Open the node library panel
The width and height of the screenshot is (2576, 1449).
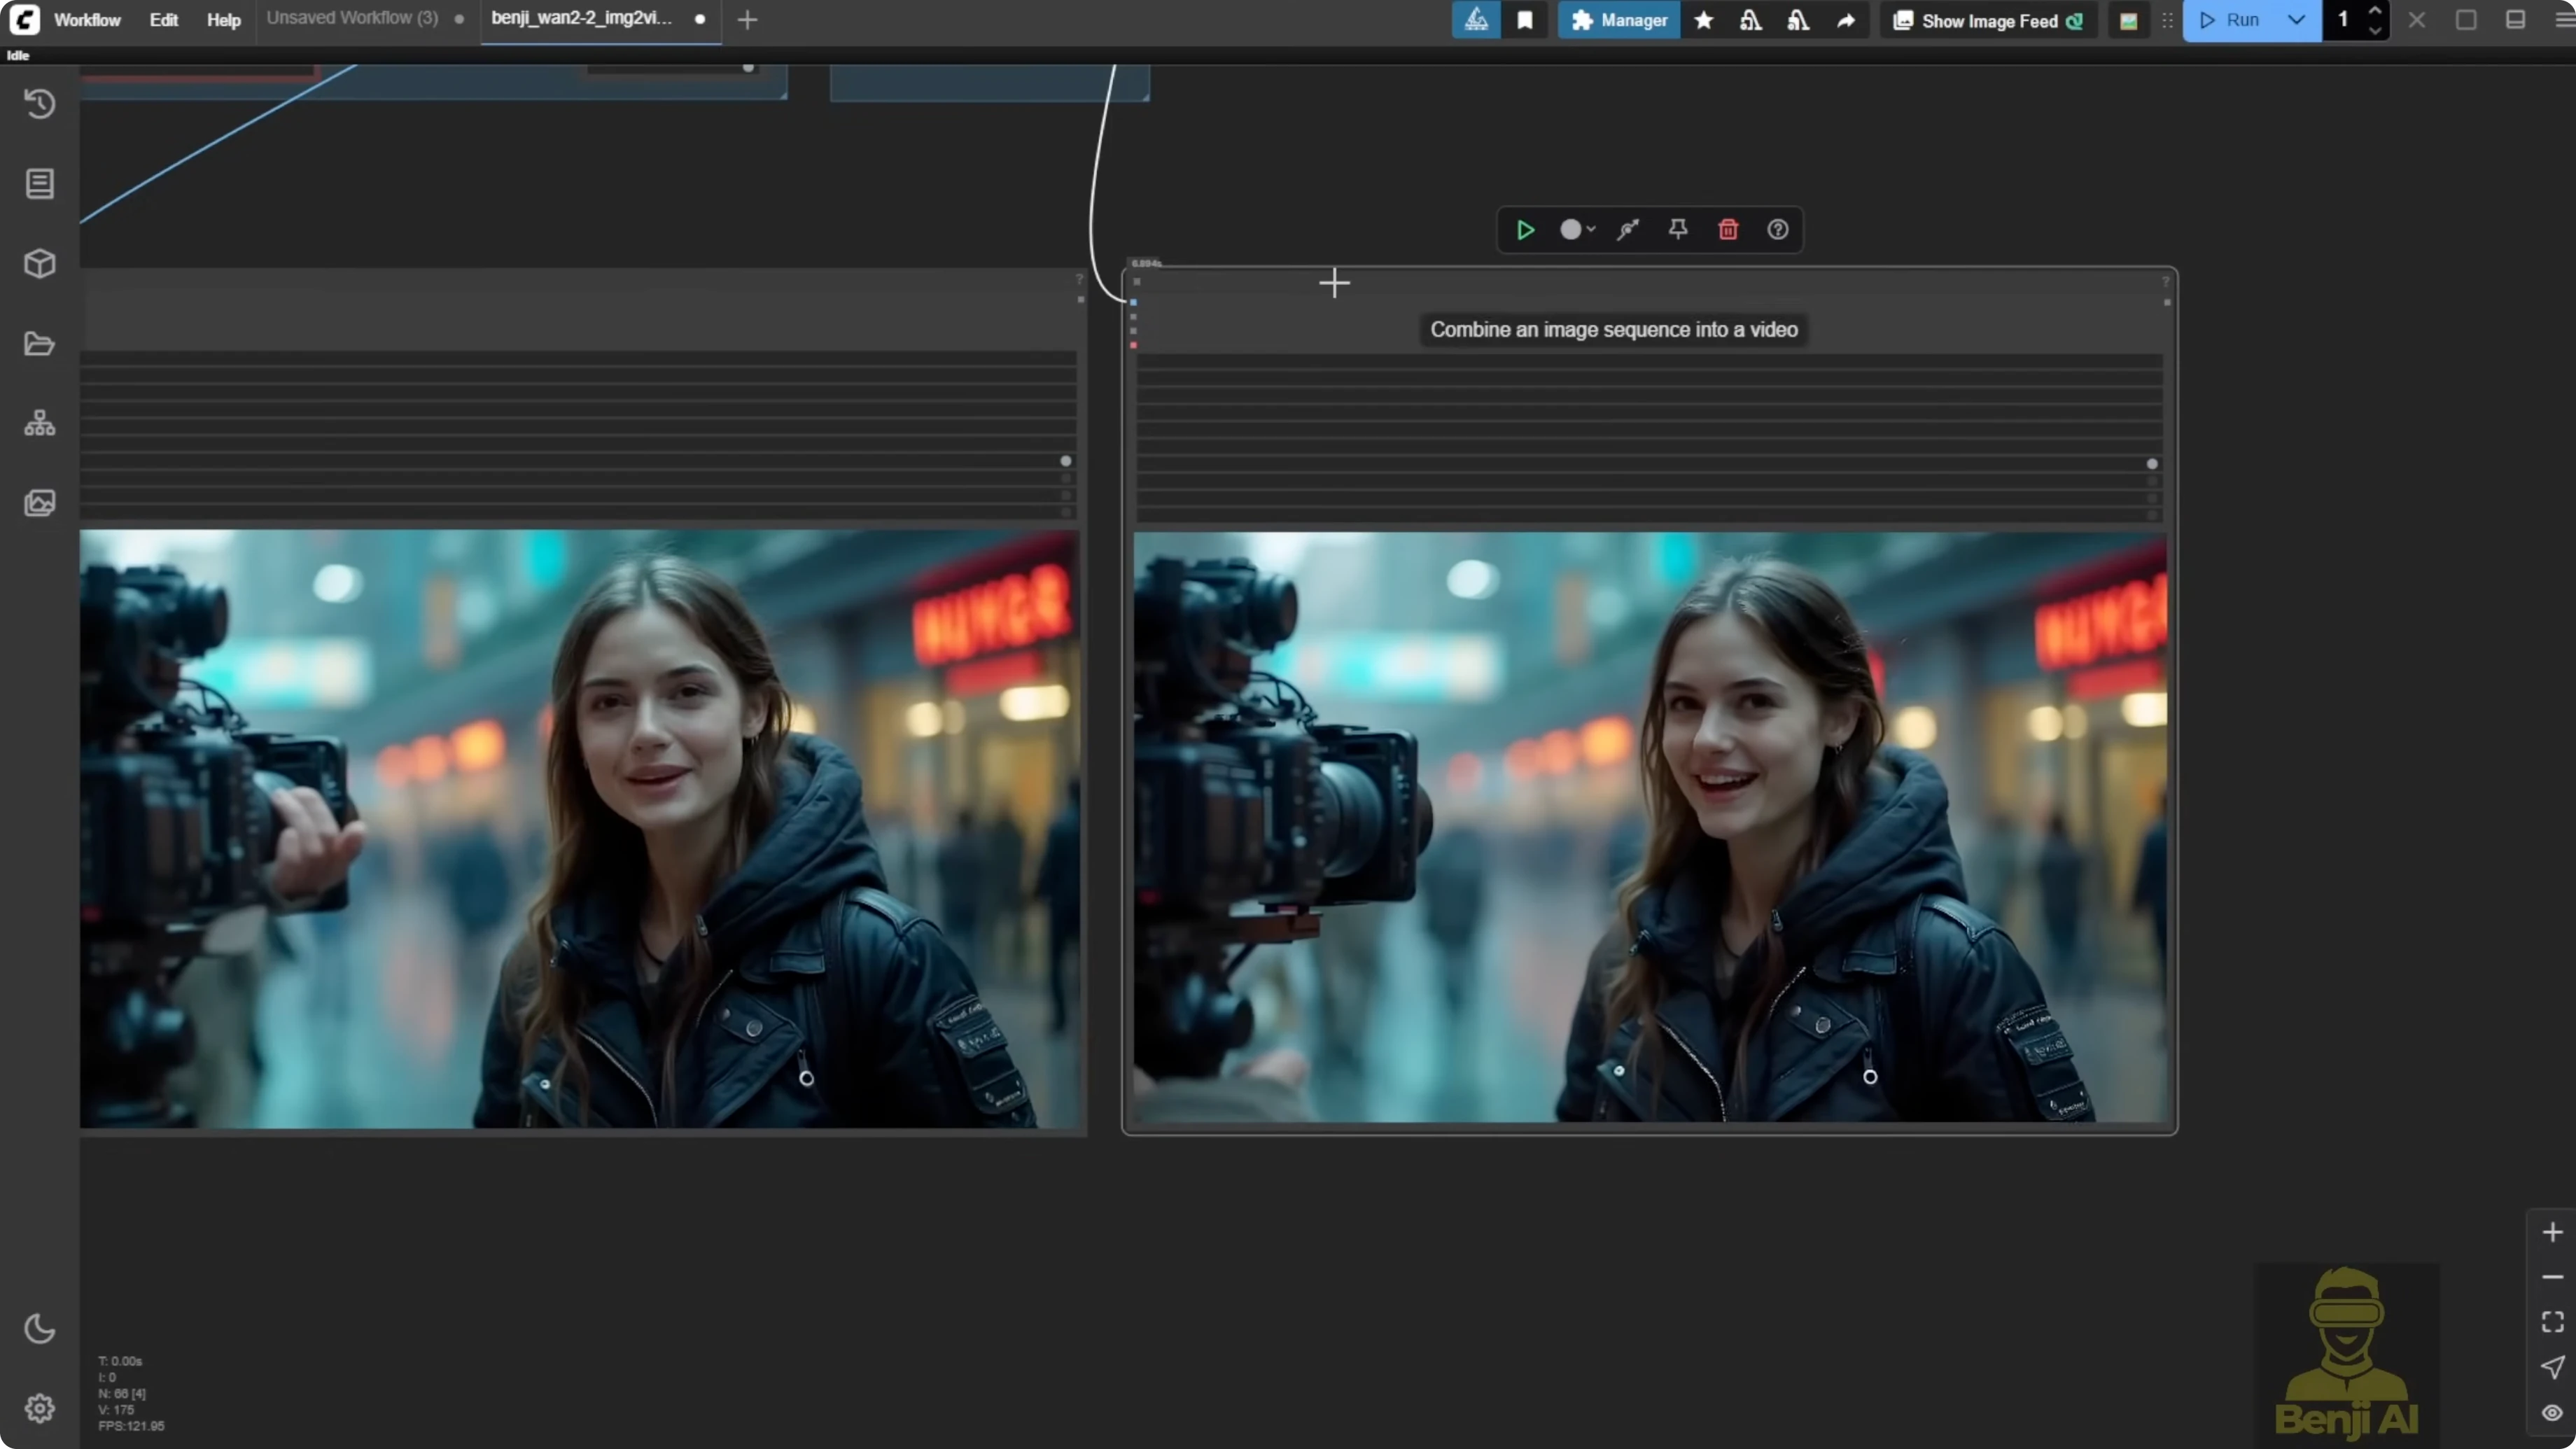[40, 184]
